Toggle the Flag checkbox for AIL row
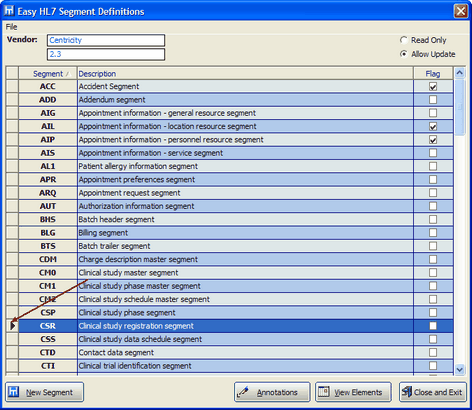This screenshot has height=410, width=472. coord(433,126)
